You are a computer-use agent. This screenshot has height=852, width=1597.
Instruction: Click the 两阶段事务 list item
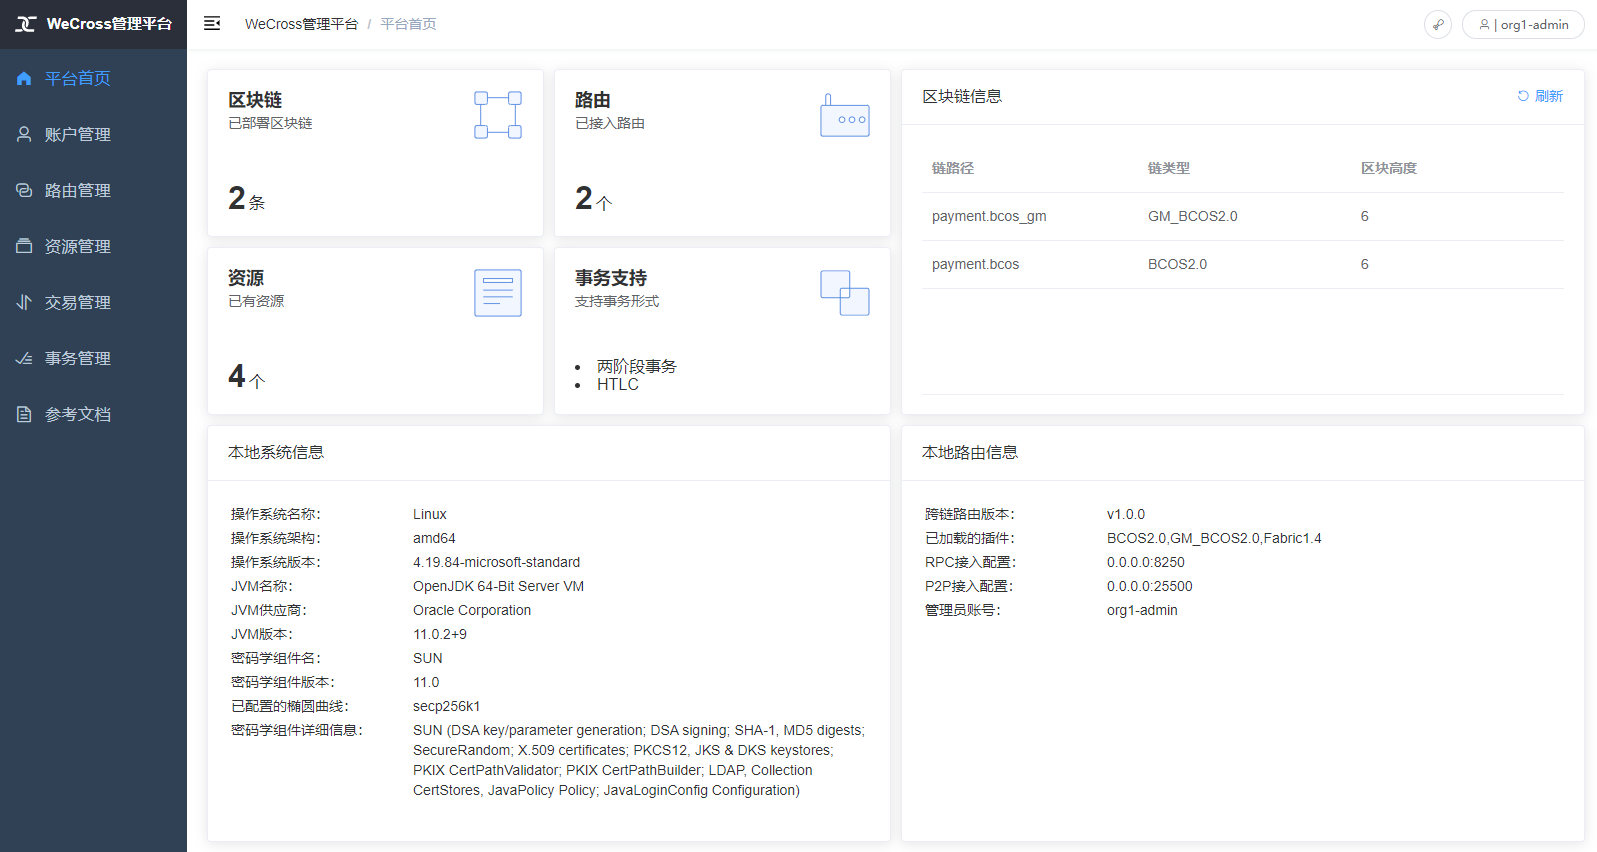(637, 366)
